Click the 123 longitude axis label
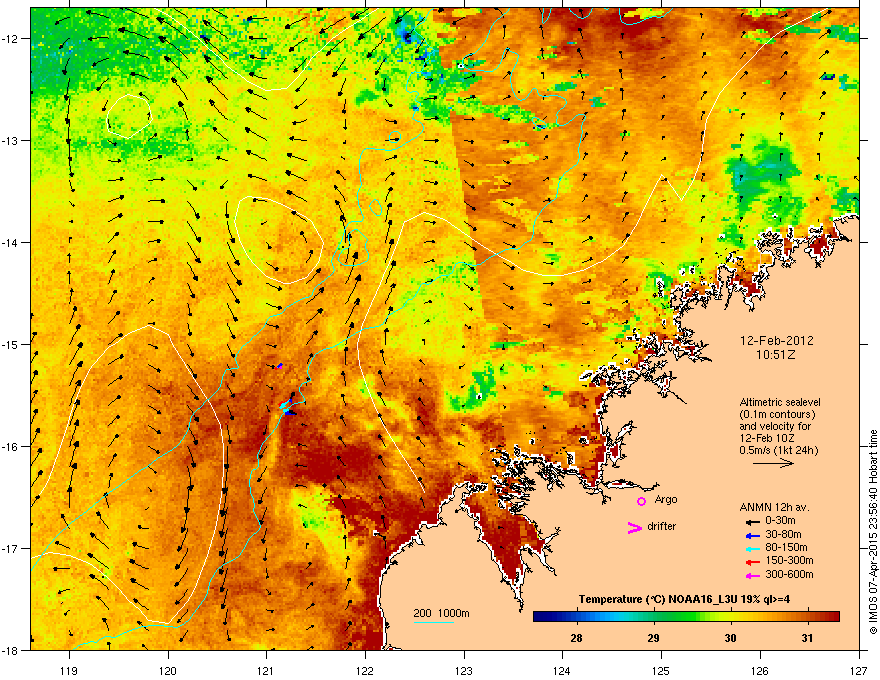Image resolution: width=880 pixels, height=680 pixels. point(464,670)
